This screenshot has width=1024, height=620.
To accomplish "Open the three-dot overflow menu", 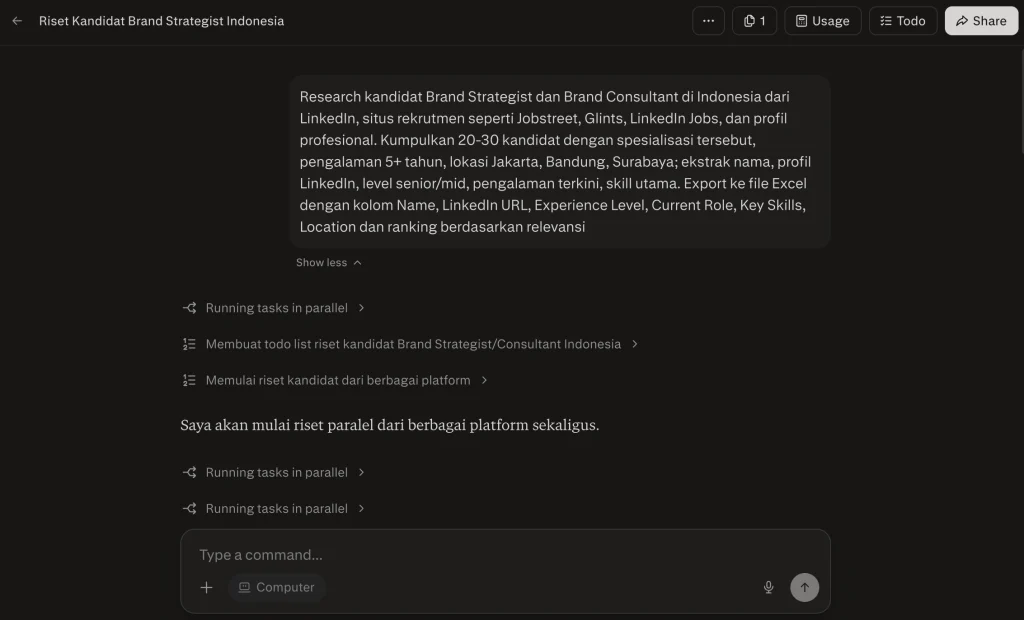I will click(708, 20).
